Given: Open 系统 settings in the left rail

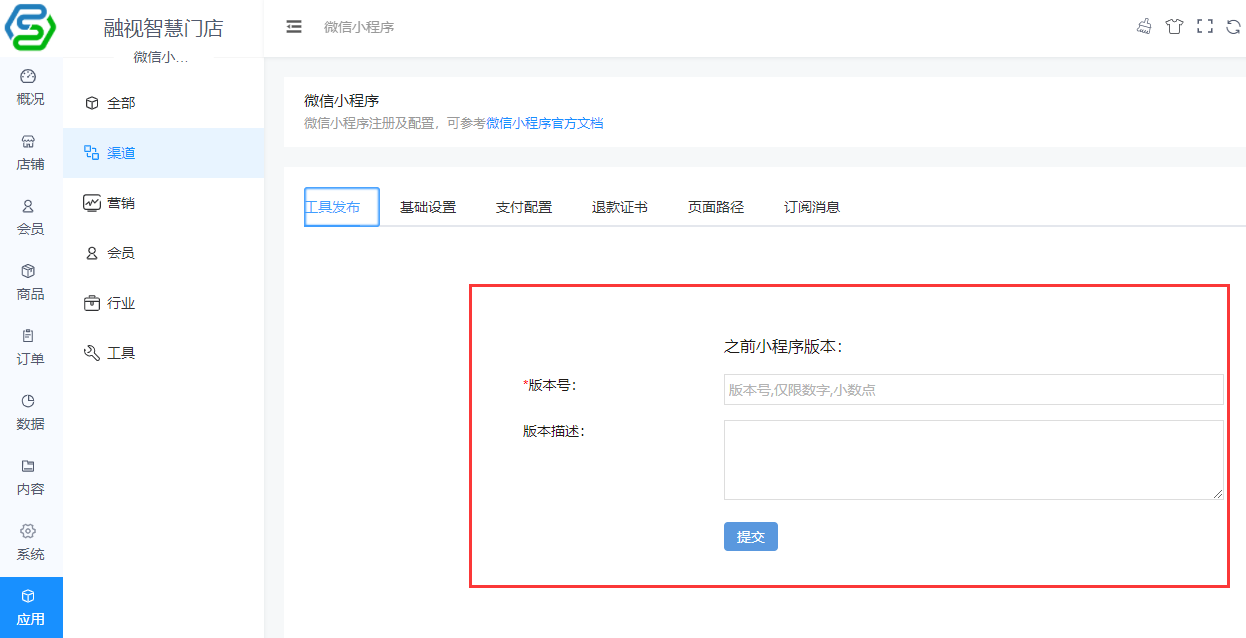Looking at the screenshot, I should [30, 543].
